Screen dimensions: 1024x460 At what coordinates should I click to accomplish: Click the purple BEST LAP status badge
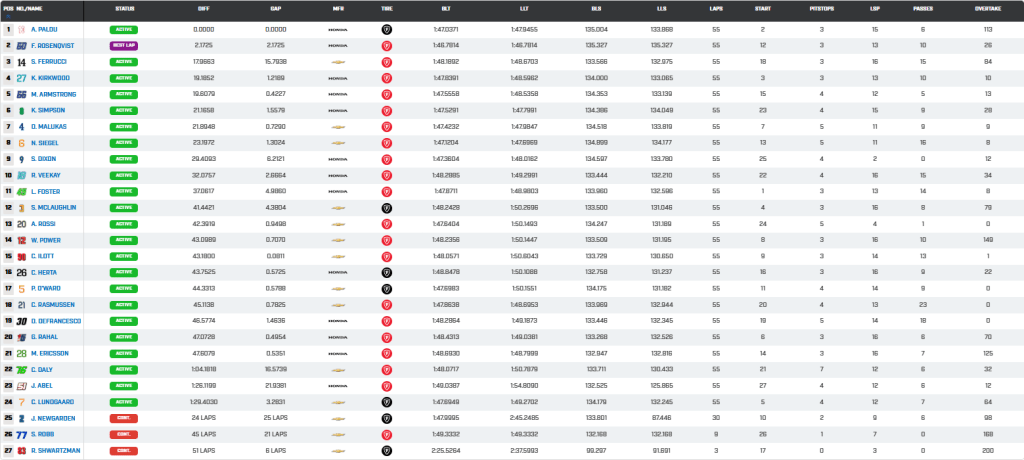[x=123, y=46]
